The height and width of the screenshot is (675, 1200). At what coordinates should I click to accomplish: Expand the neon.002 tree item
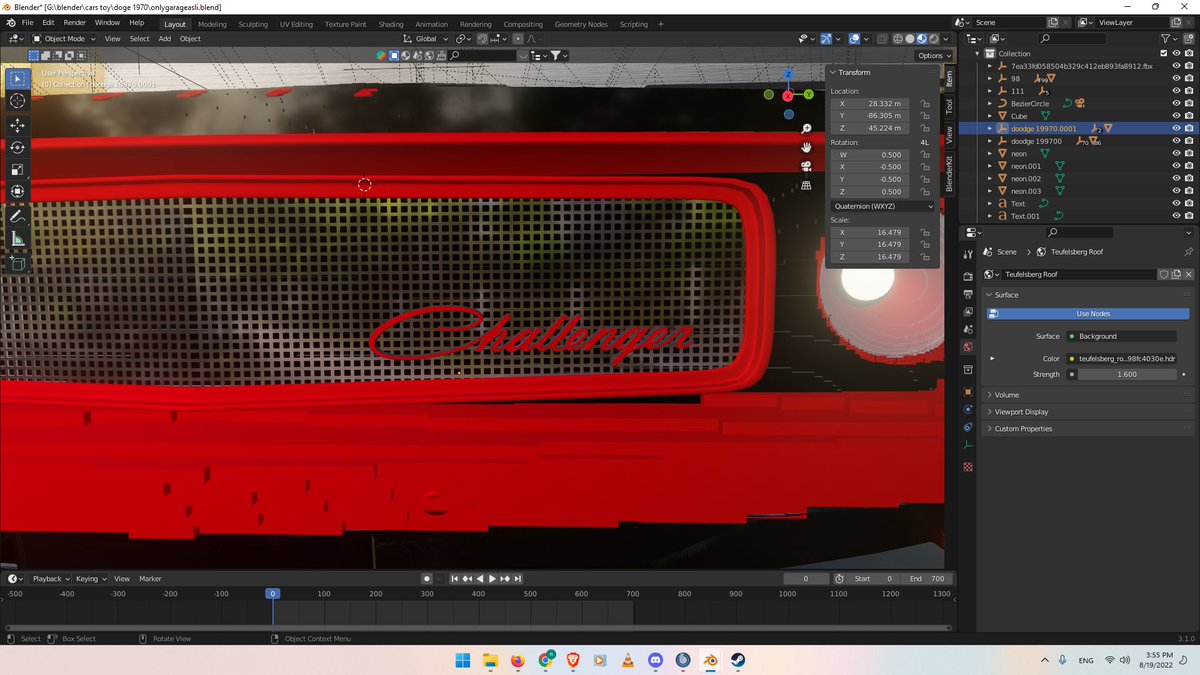point(990,178)
